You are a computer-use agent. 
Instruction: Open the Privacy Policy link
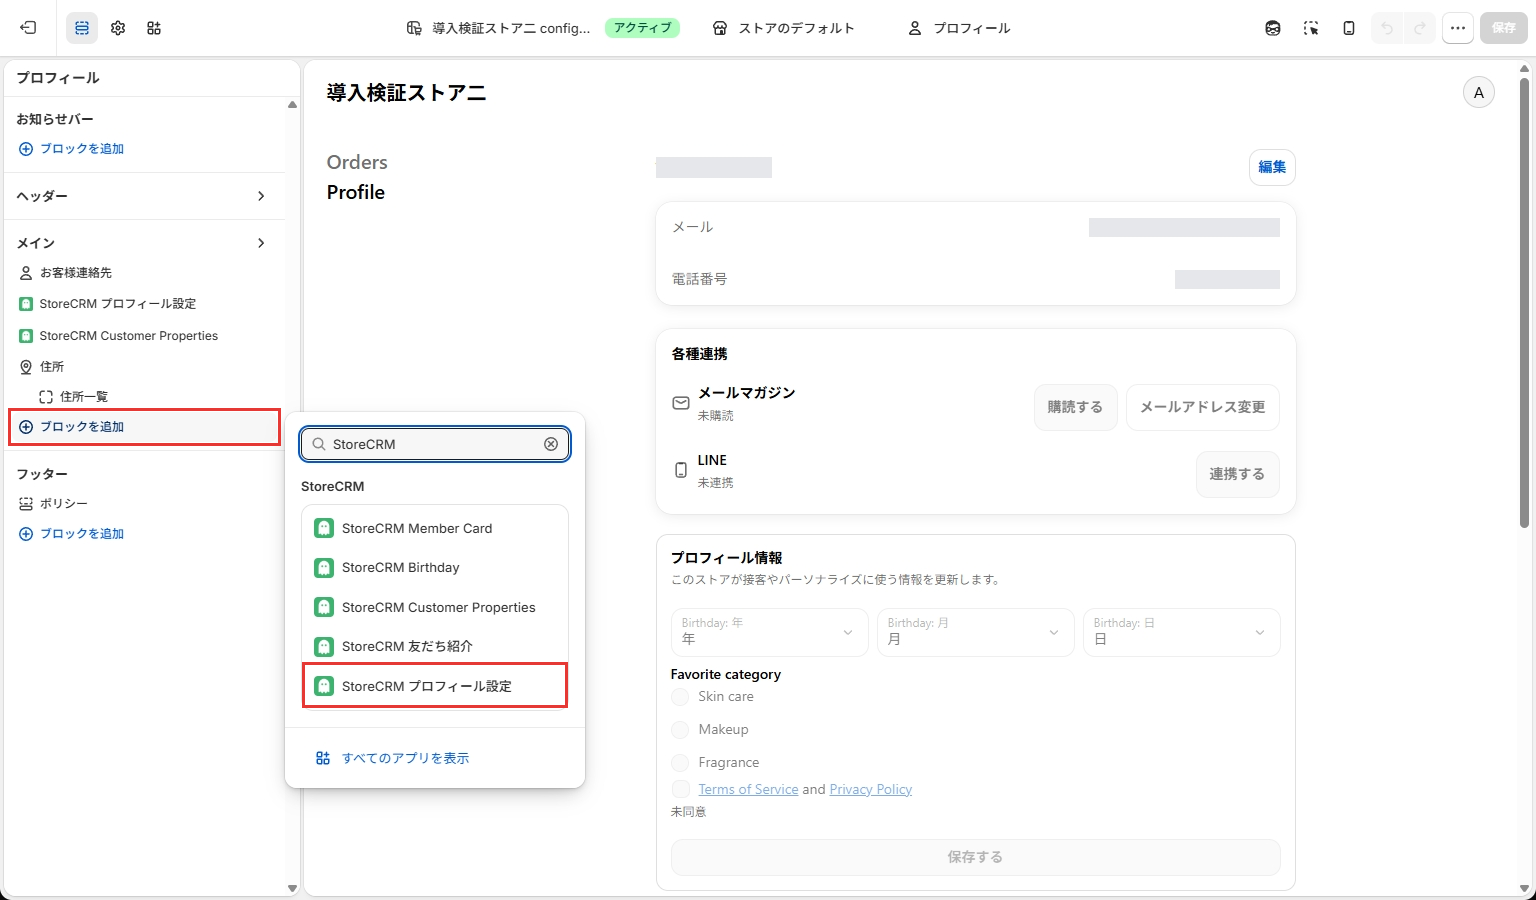coord(871,789)
